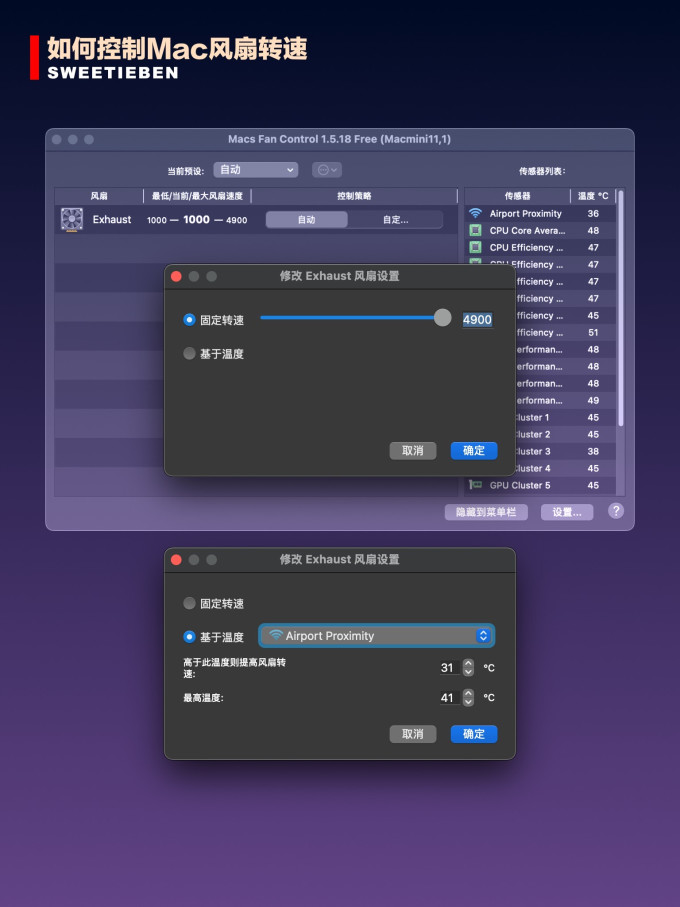Click the temperature value 49
Viewport: 680px width, 907px height.
pyautogui.click(x=593, y=400)
